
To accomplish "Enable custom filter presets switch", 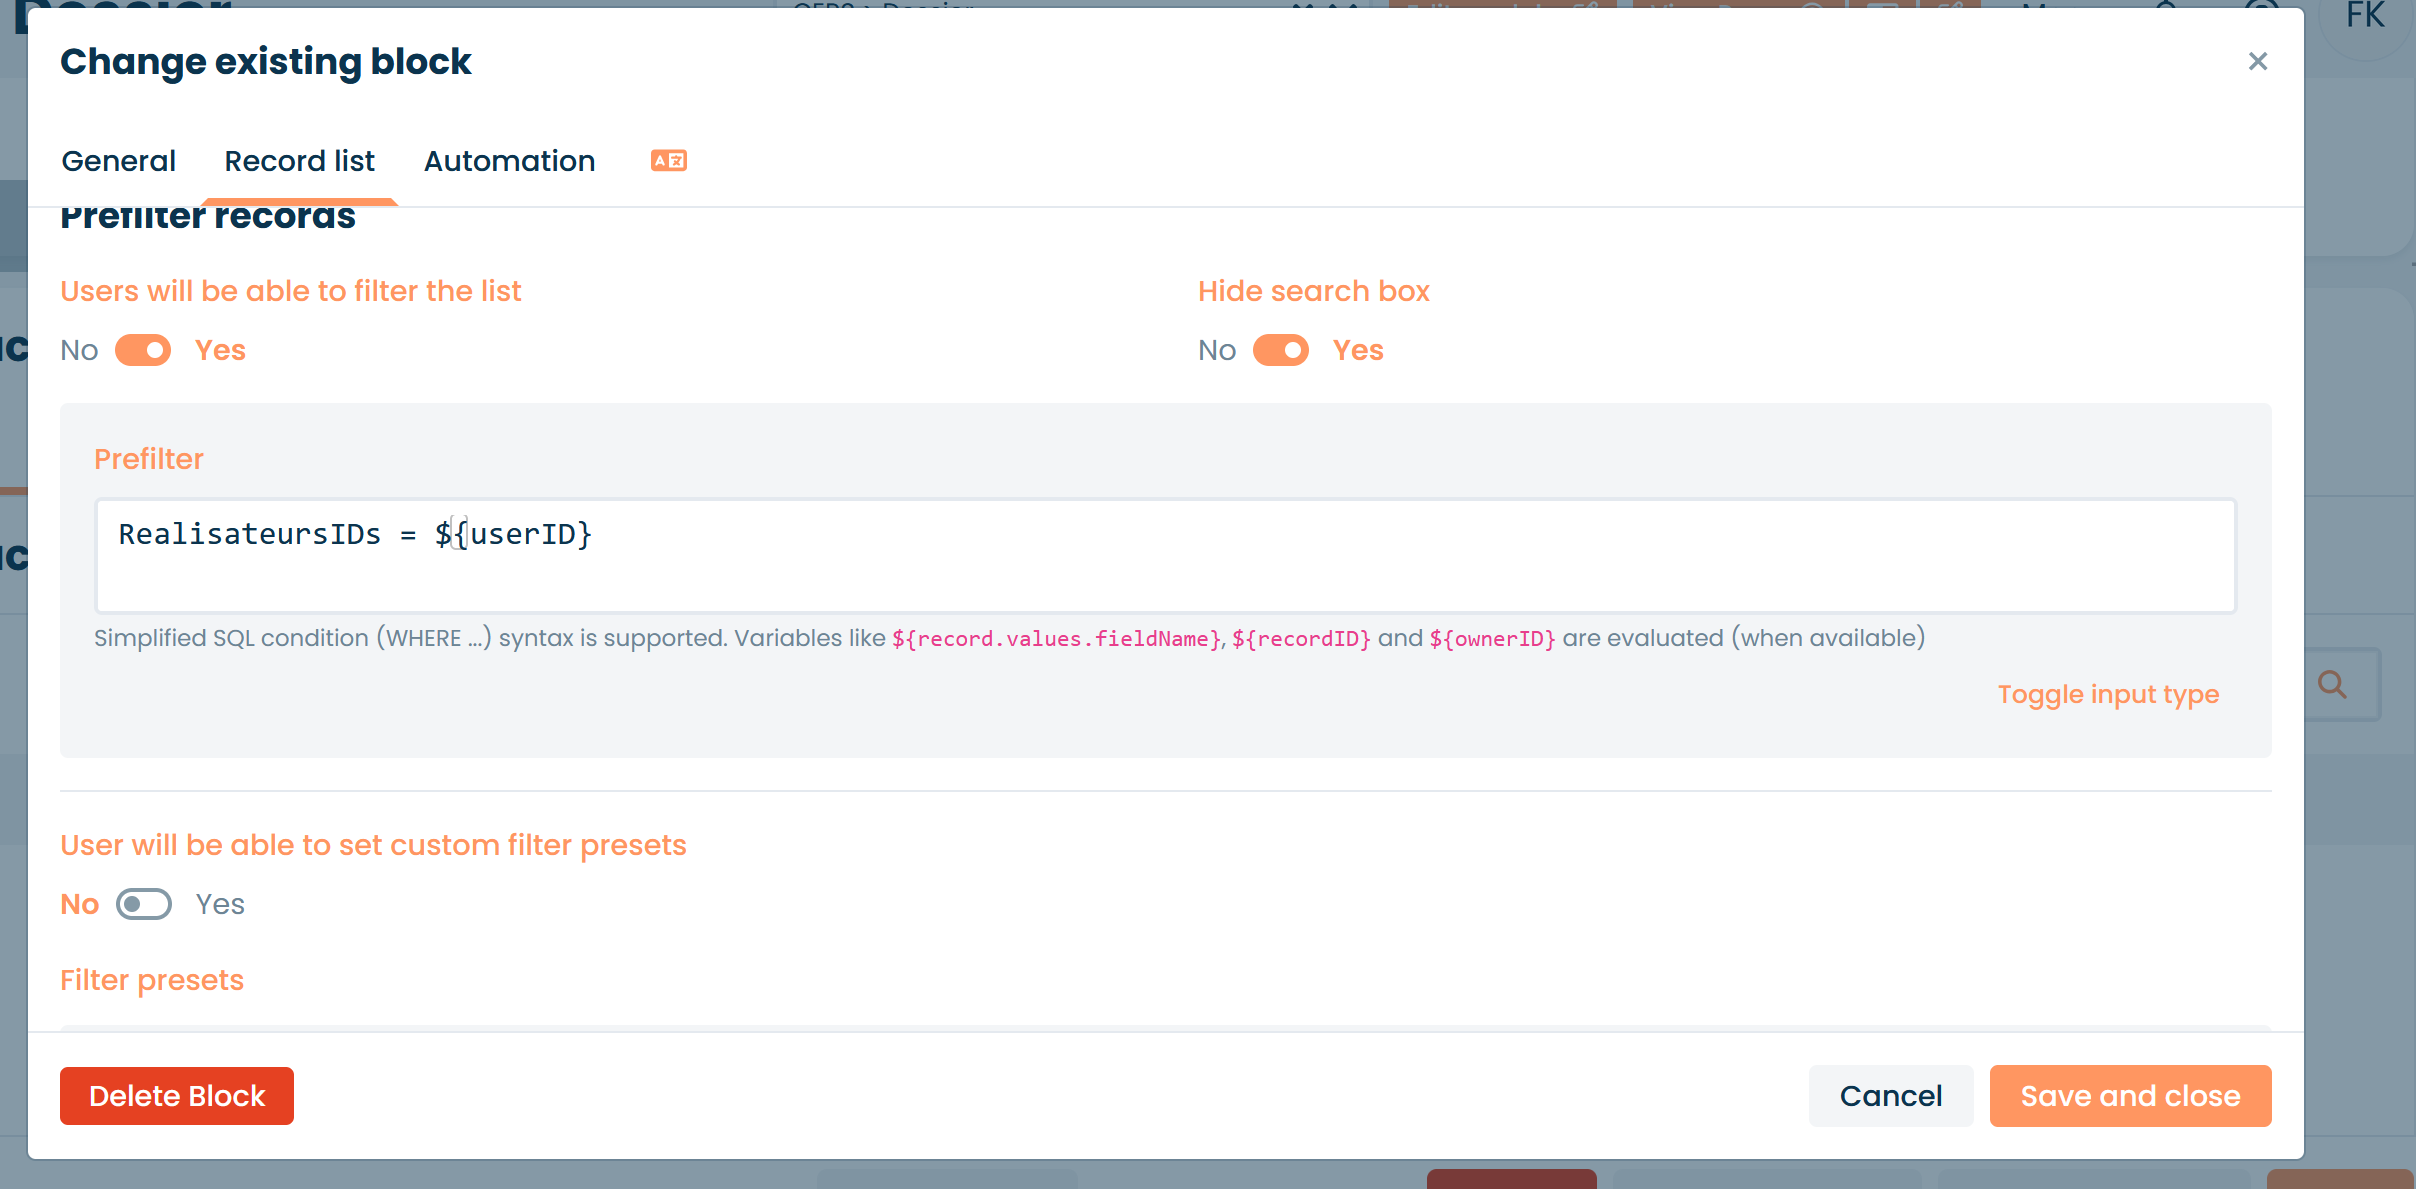I will [143, 904].
